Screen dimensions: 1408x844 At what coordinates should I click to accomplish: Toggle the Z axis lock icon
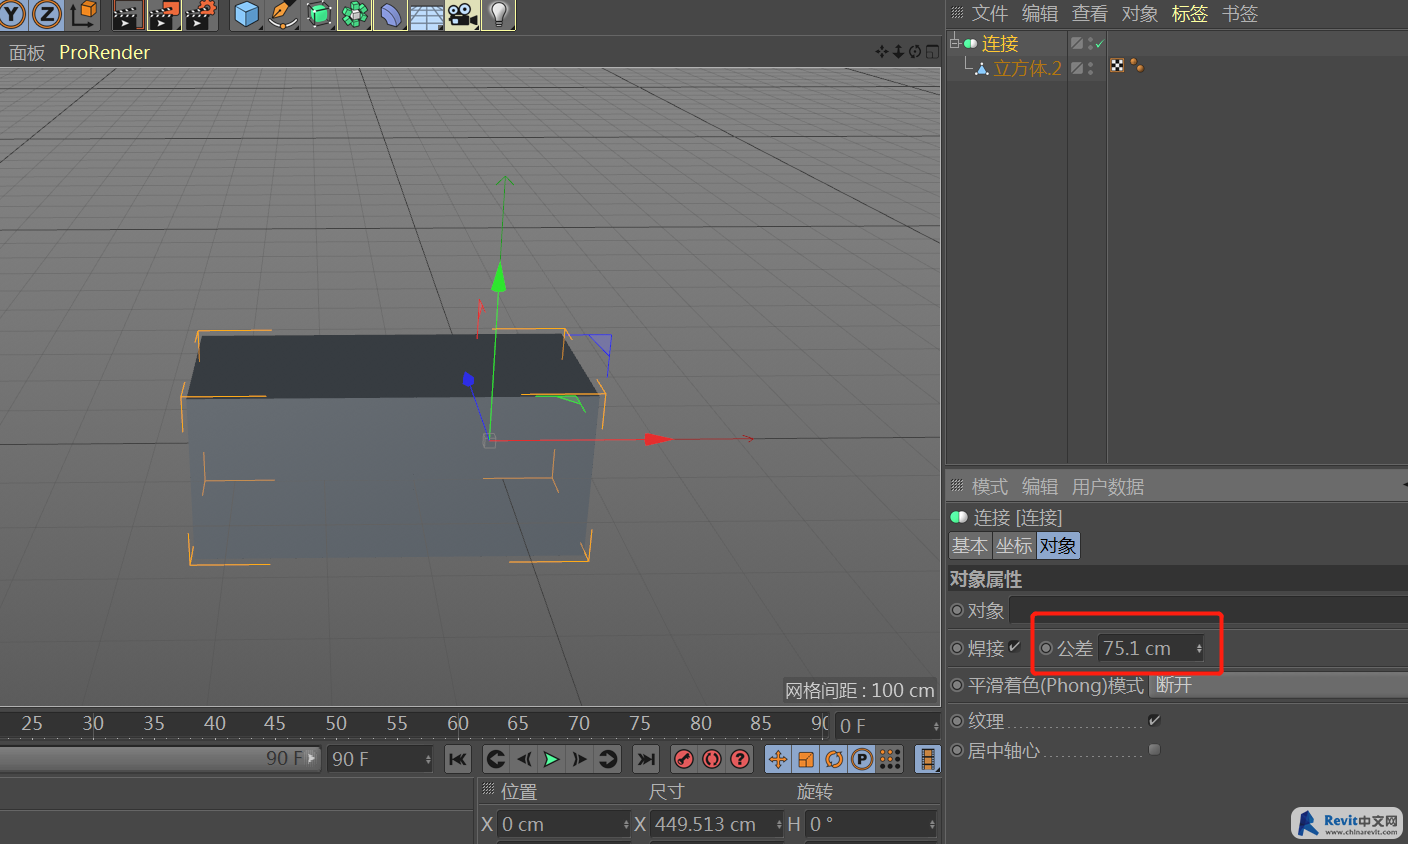46,14
